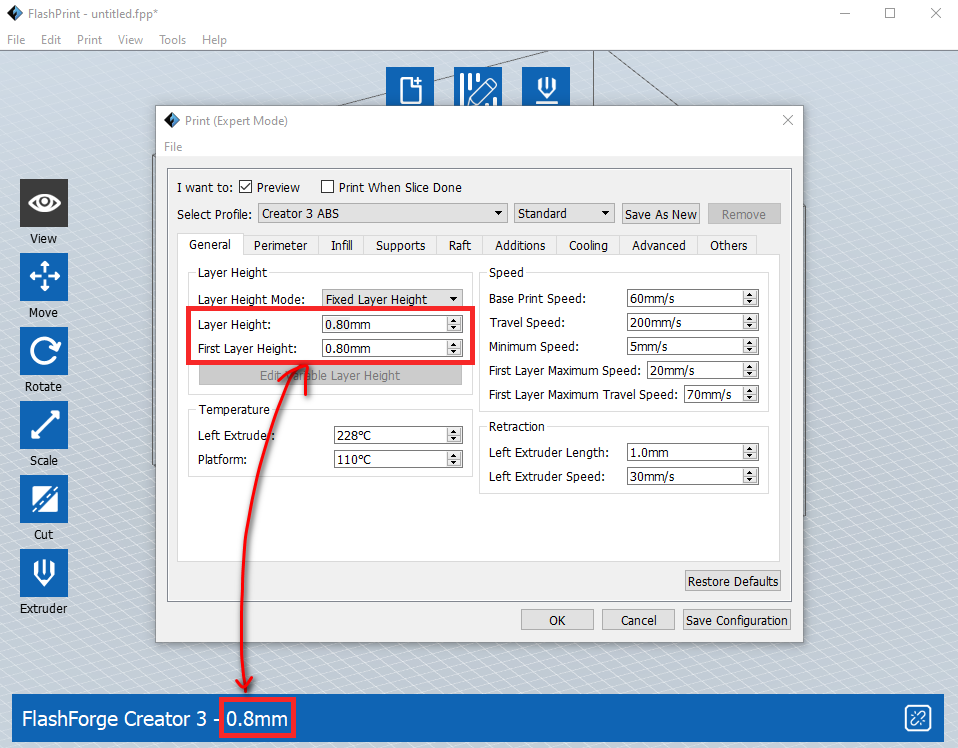Open the main window File menu
Screen dimensions: 958x748
[x=16, y=40]
